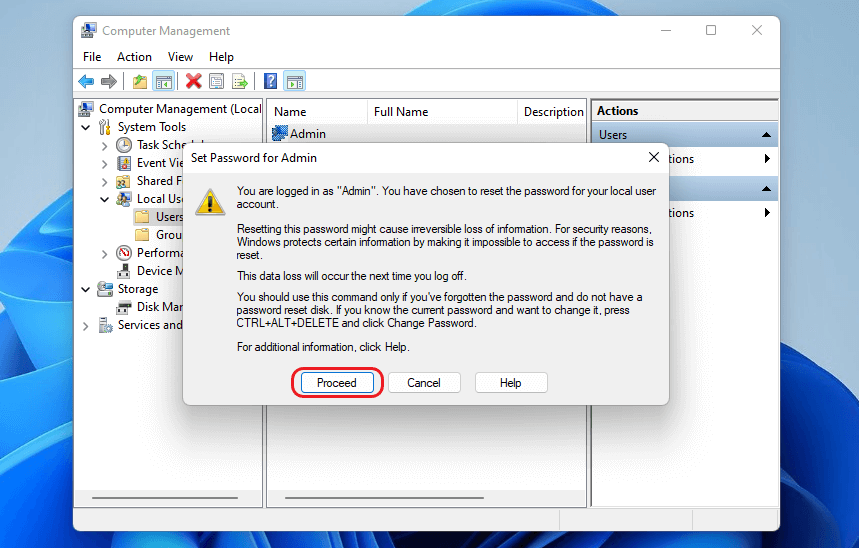Select the Computer Management (Local) root node
Image resolution: width=859 pixels, height=548 pixels.
[180, 109]
